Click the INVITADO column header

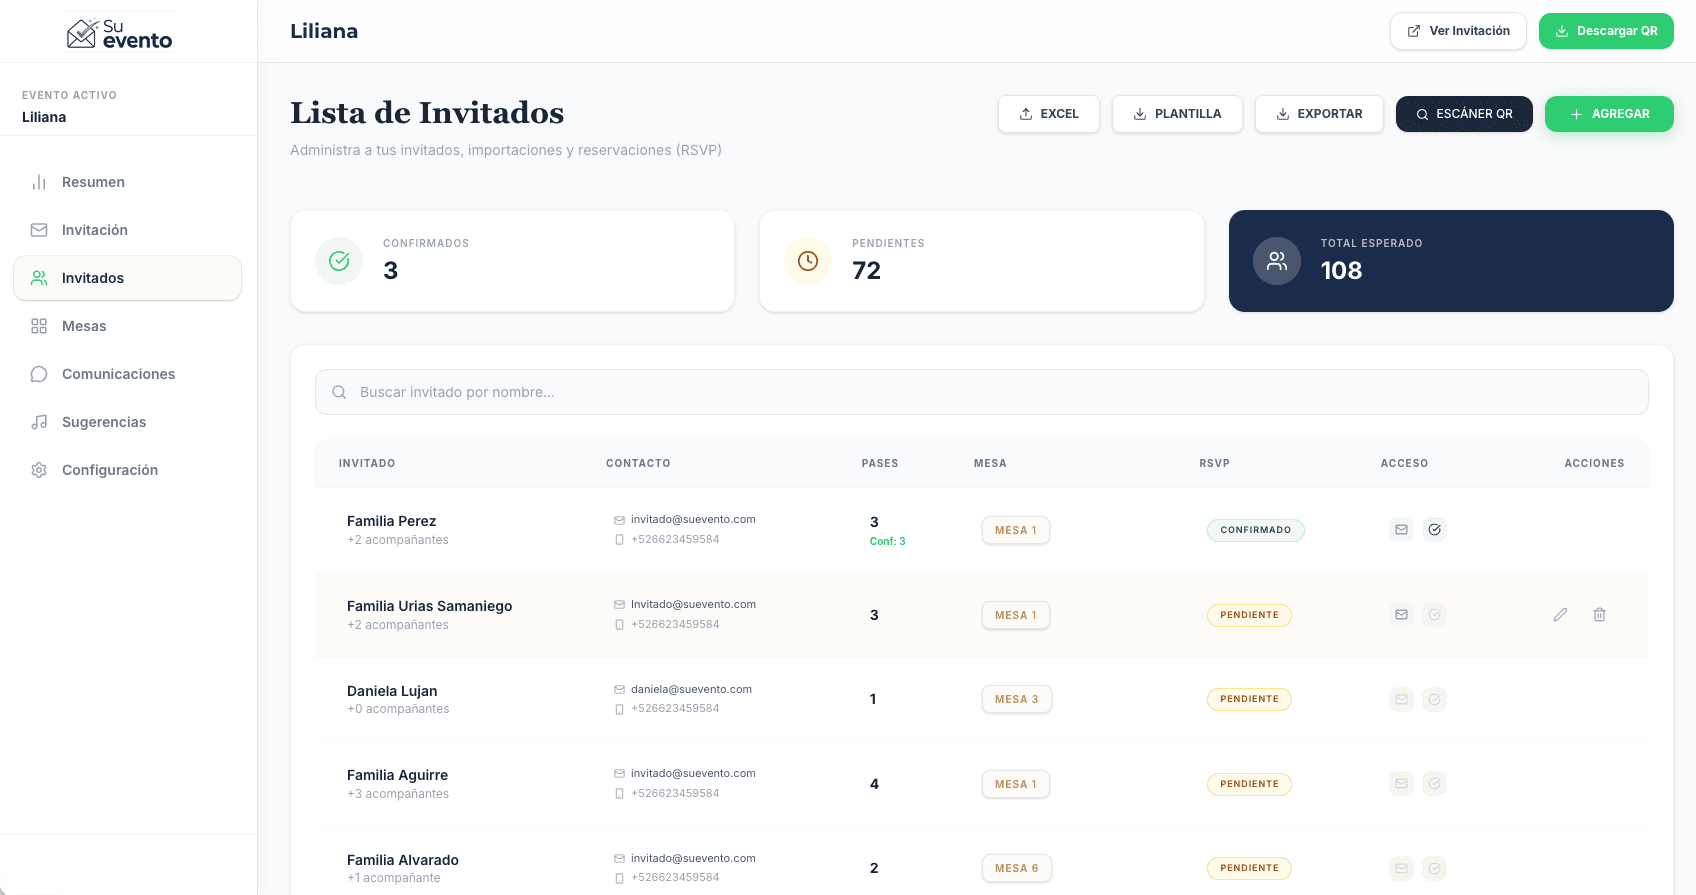click(x=367, y=463)
